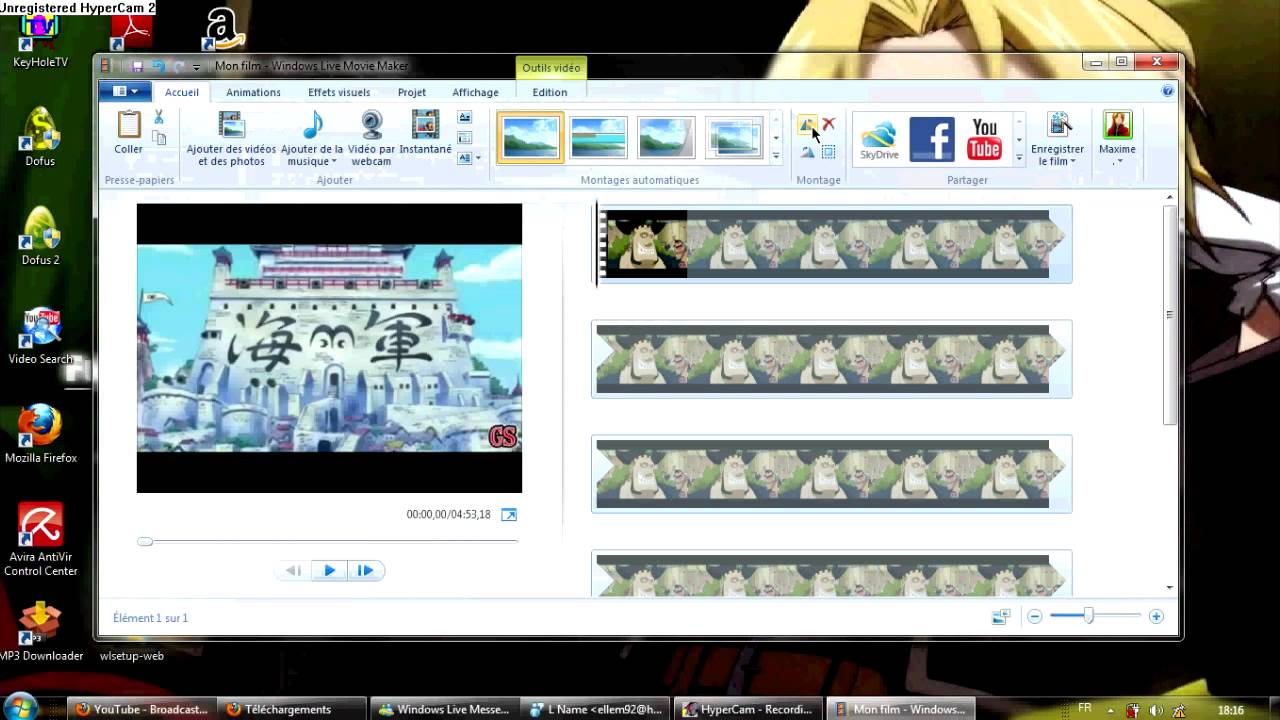
Task: Customize the quick access toolbar dropdown
Action: [x=197, y=67]
